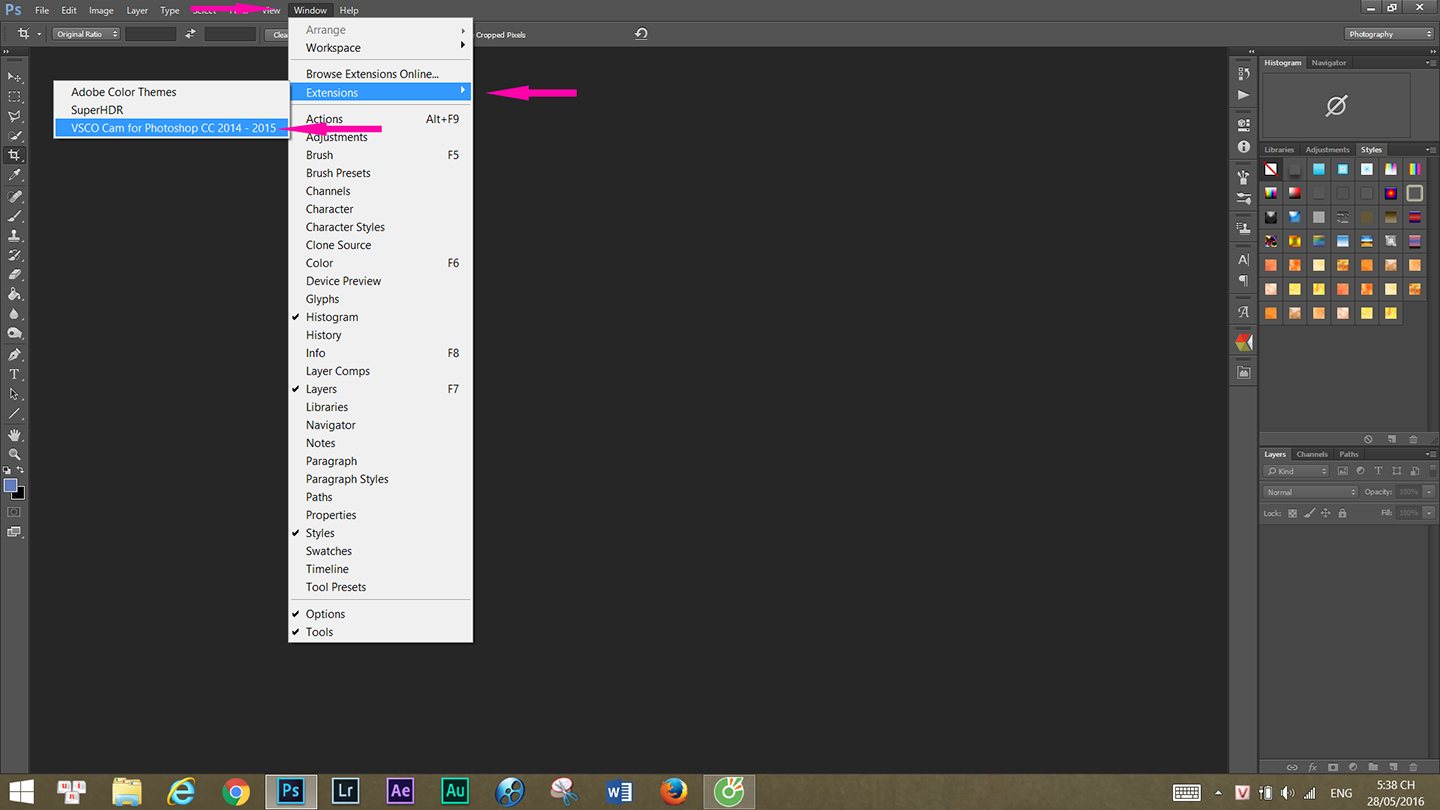Click Browse Extensions Online menu entry
Image resolution: width=1440 pixels, height=810 pixels.
(x=380, y=74)
